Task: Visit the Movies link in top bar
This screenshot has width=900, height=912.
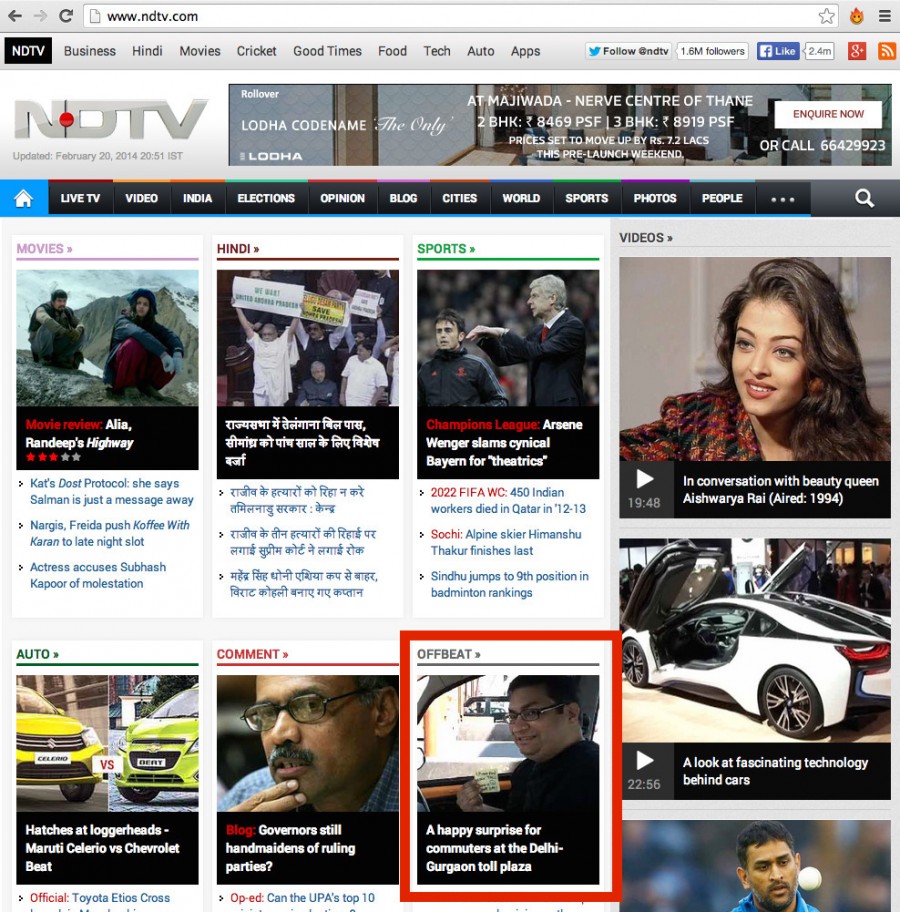Action: 200,51
